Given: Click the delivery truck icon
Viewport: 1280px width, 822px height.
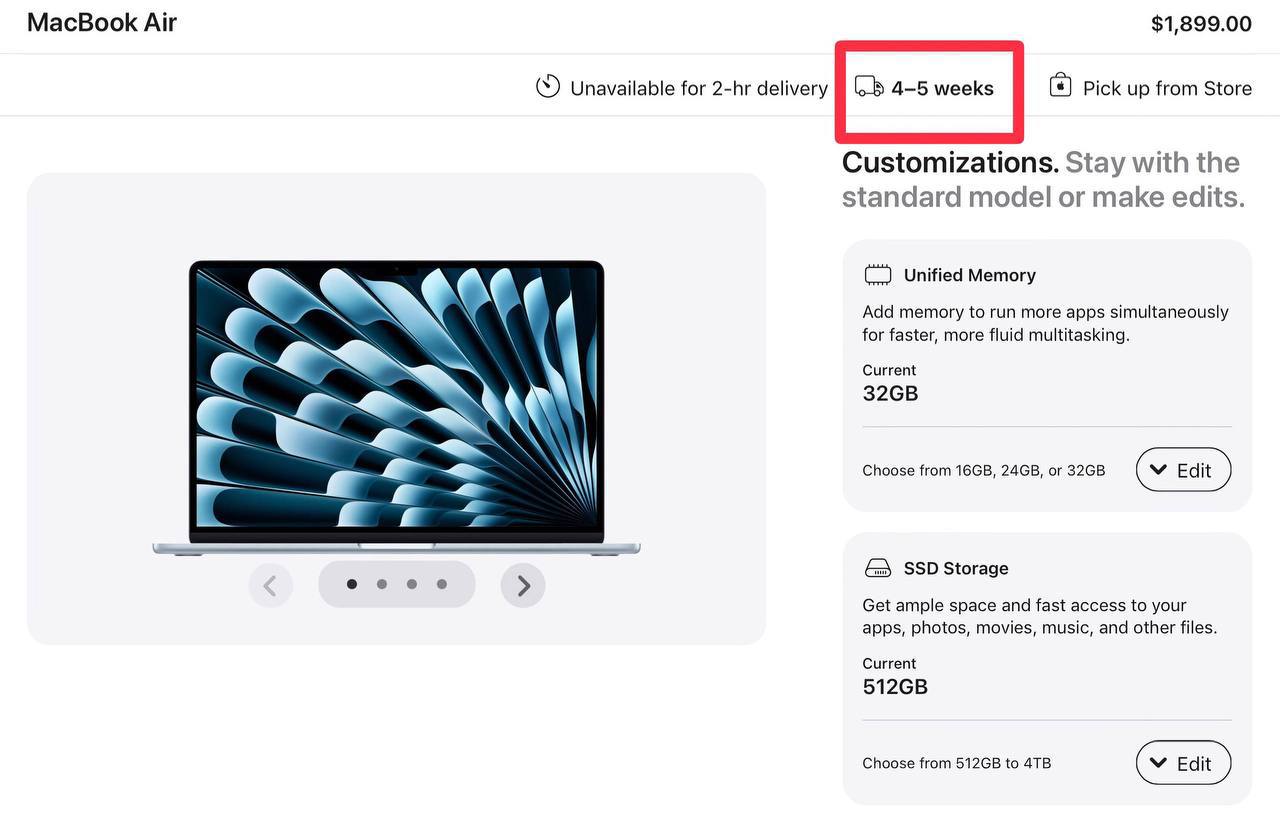Looking at the screenshot, I should 869,87.
